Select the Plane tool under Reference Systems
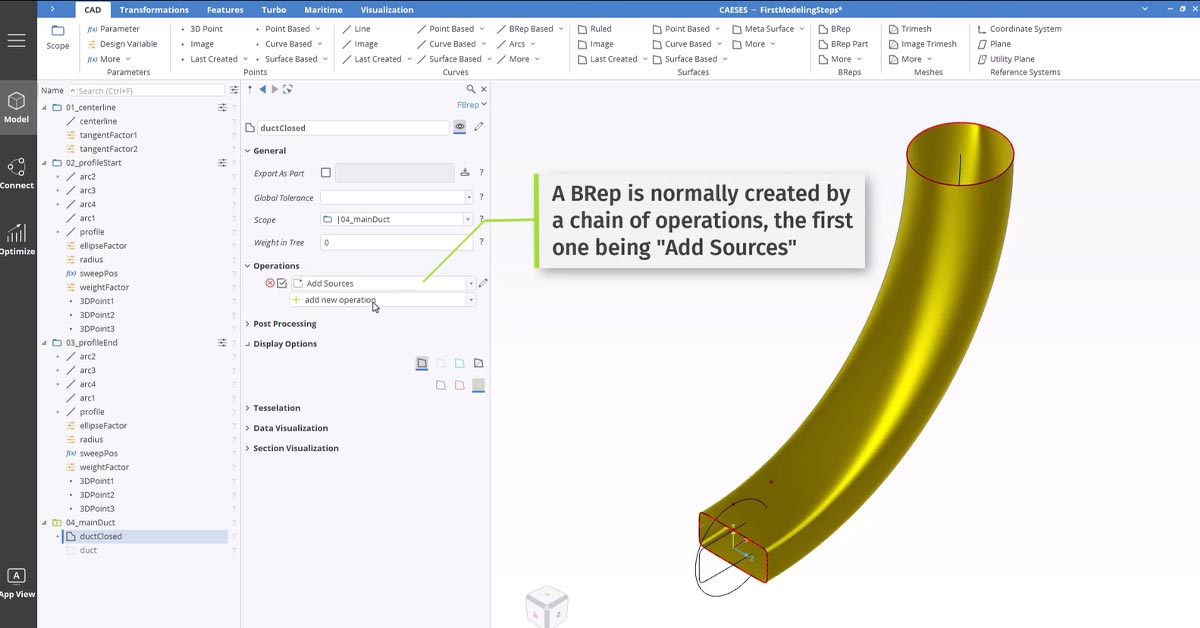Screen dimensions: 1200x628 999,43
